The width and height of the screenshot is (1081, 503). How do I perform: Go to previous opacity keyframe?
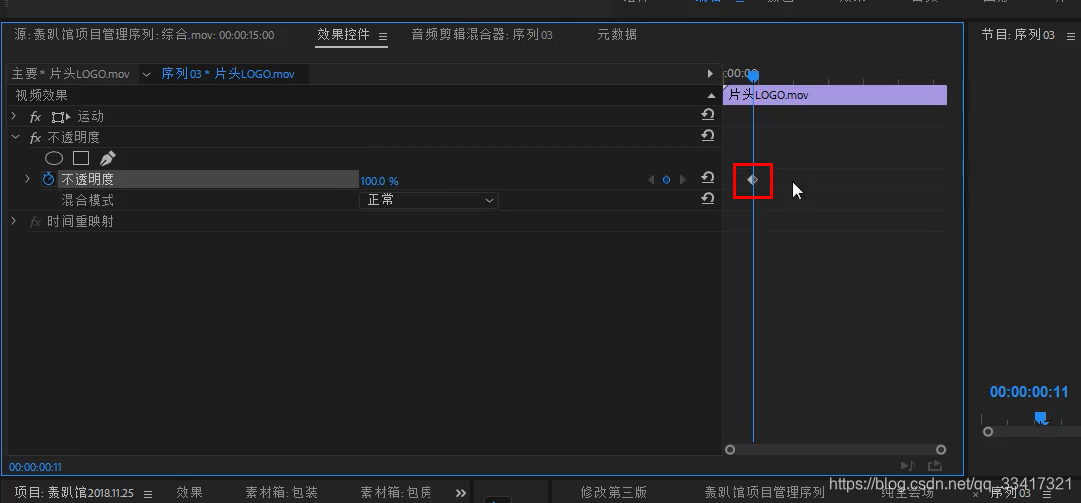pyautogui.click(x=651, y=180)
